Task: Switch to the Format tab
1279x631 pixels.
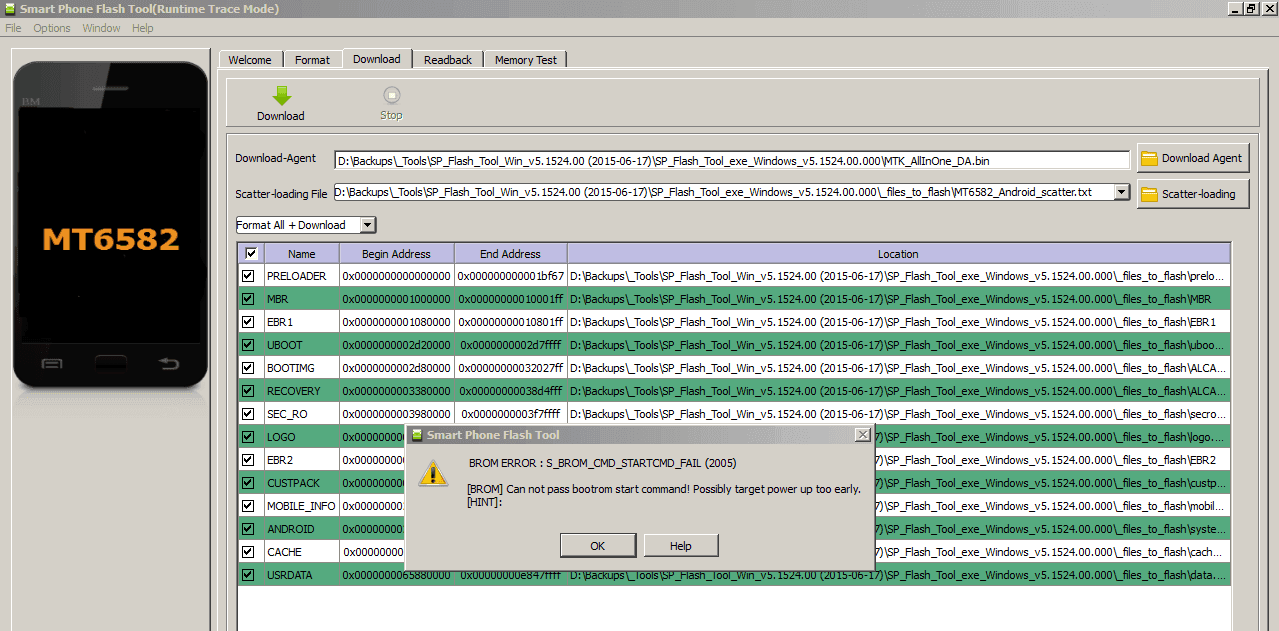Action: click(x=312, y=60)
